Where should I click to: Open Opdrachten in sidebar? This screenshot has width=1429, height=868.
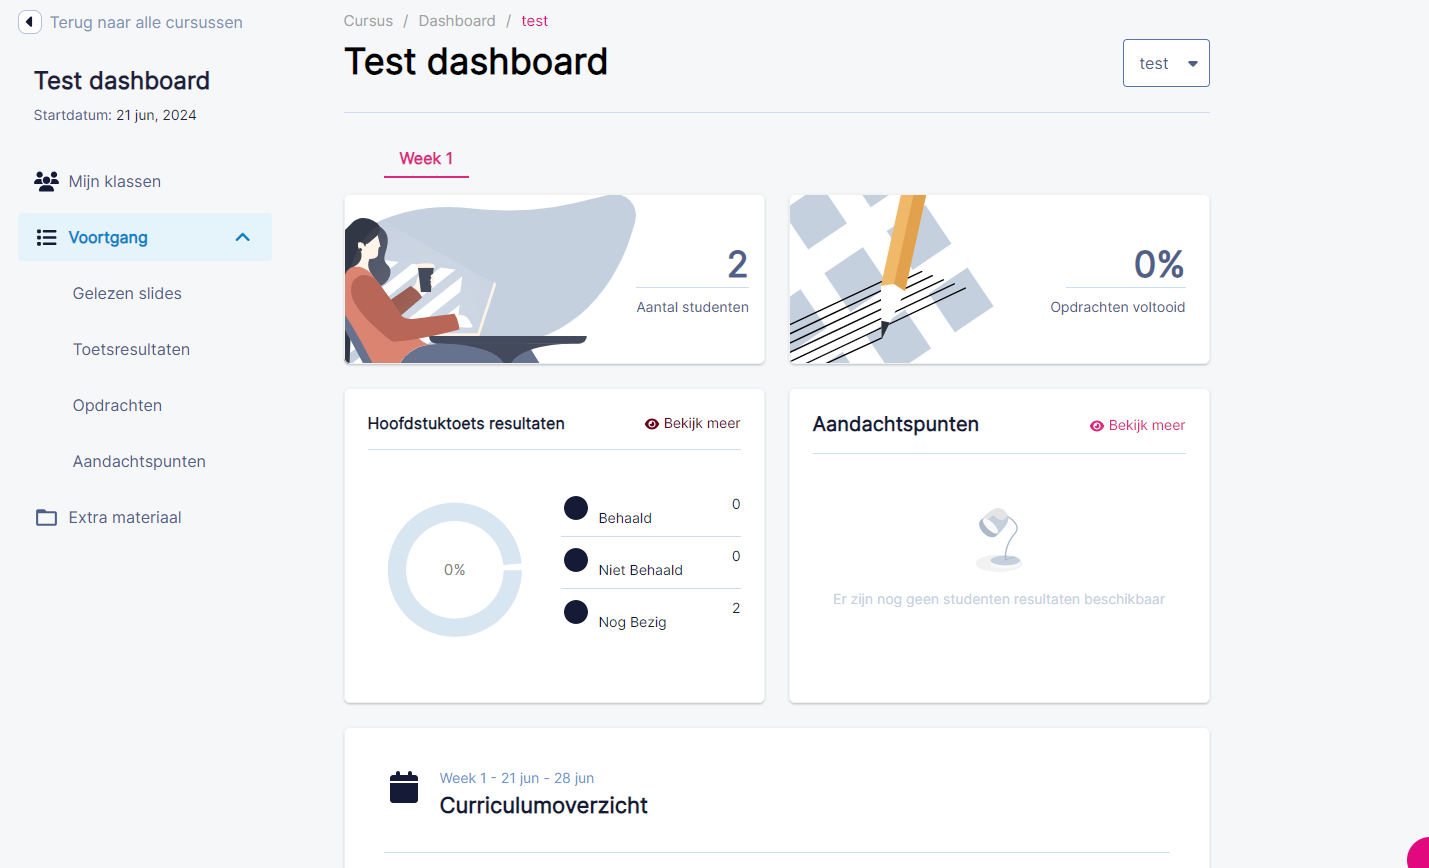(117, 405)
